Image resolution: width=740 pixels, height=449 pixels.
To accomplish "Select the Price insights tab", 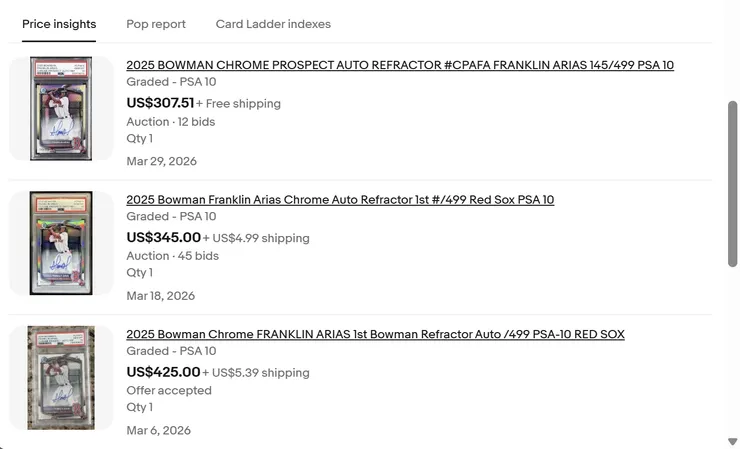I will 59,24.
